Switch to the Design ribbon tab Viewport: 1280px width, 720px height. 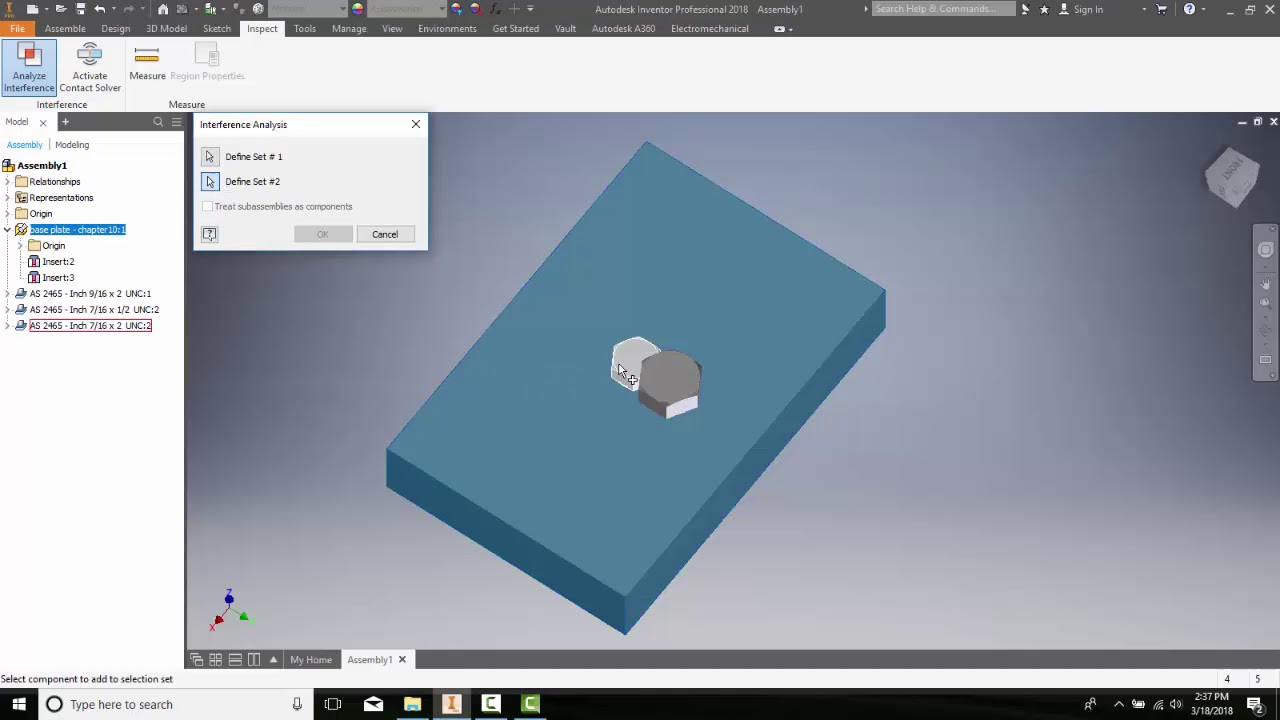[115, 29]
